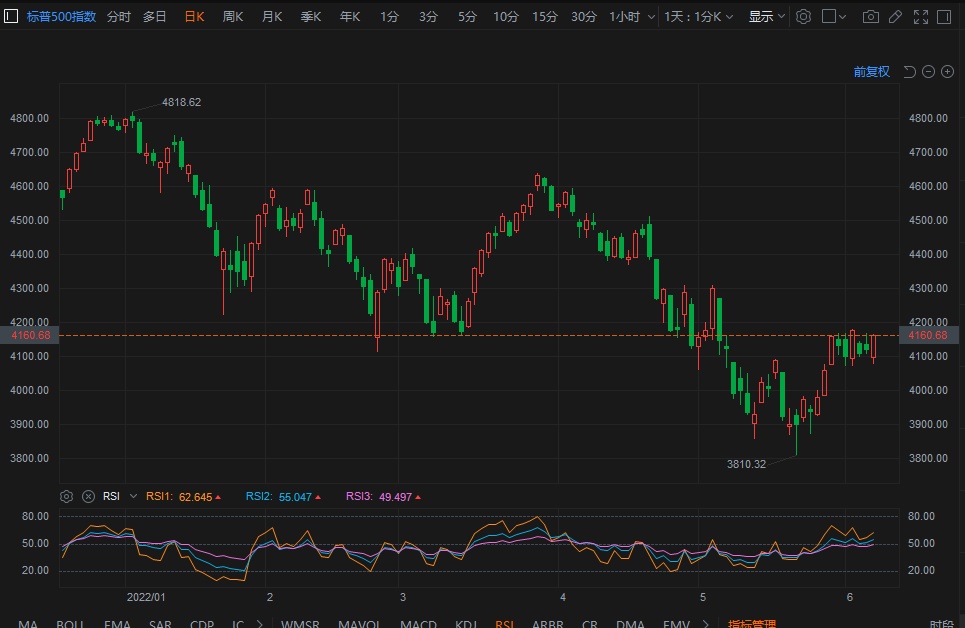Reset chart view with undo arrow icon
The height and width of the screenshot is (628, 965).
[909, 72]
